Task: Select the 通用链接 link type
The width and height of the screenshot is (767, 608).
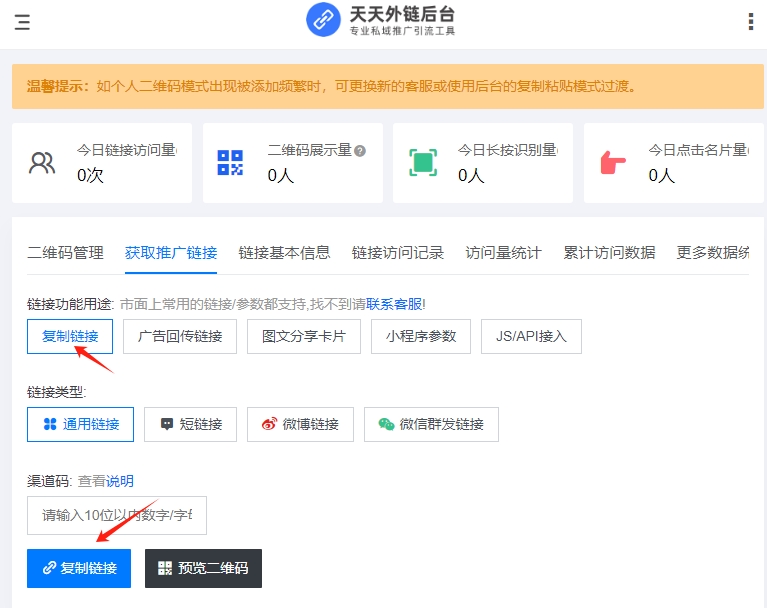Action: (80, 424)
